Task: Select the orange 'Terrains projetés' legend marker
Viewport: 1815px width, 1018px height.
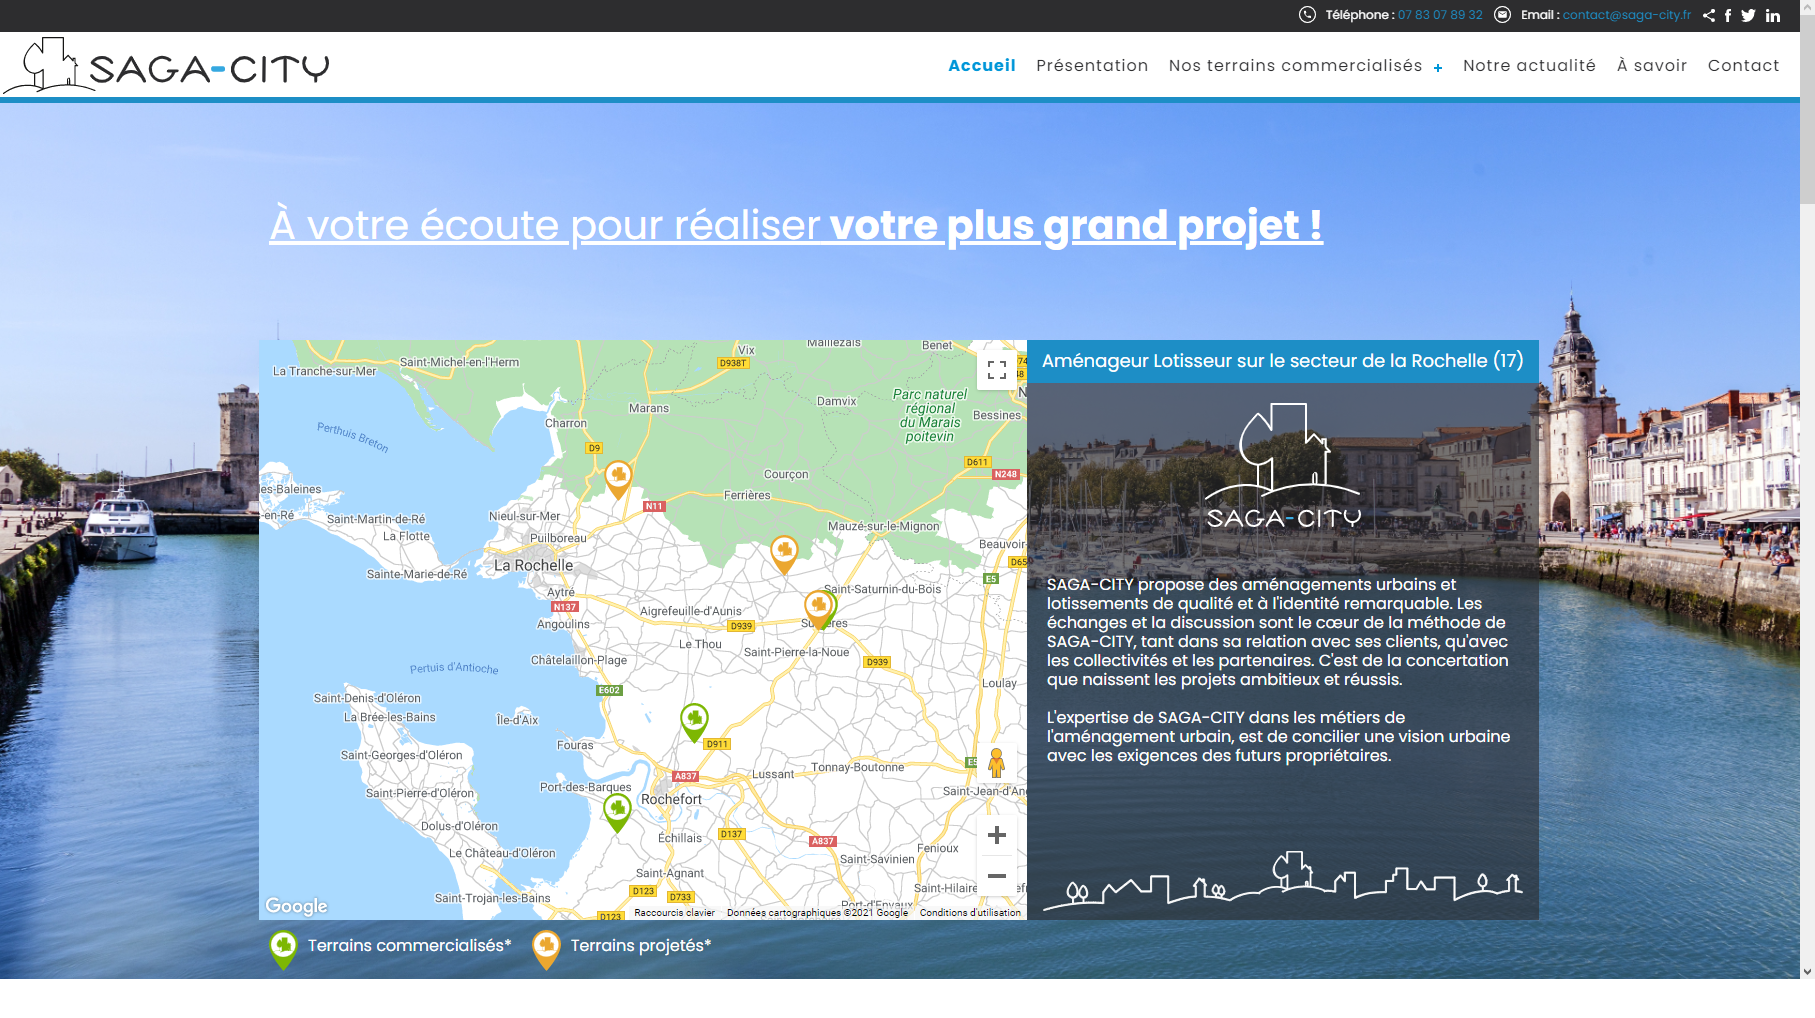Action: 545,944
